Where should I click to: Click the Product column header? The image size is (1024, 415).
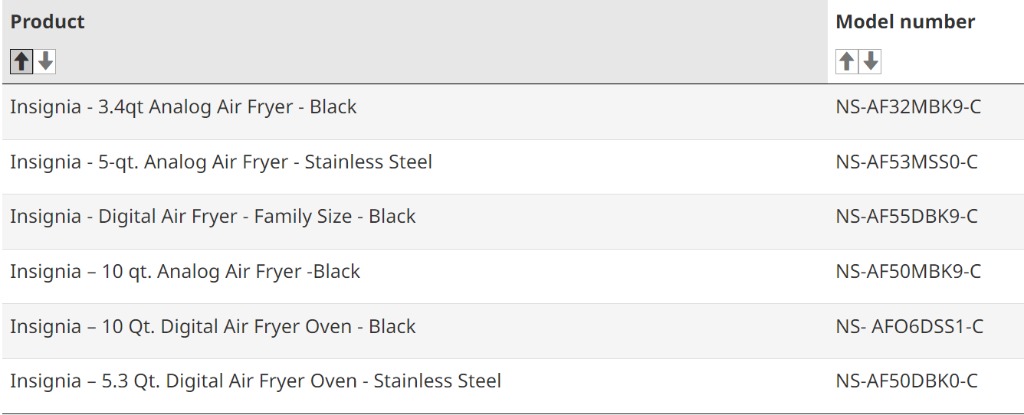click(48, 22)
